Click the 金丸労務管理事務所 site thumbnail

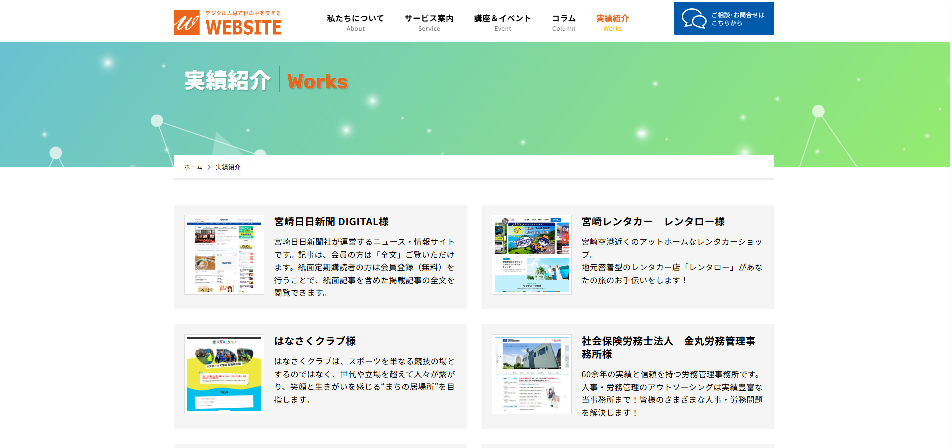coord(531,372)
